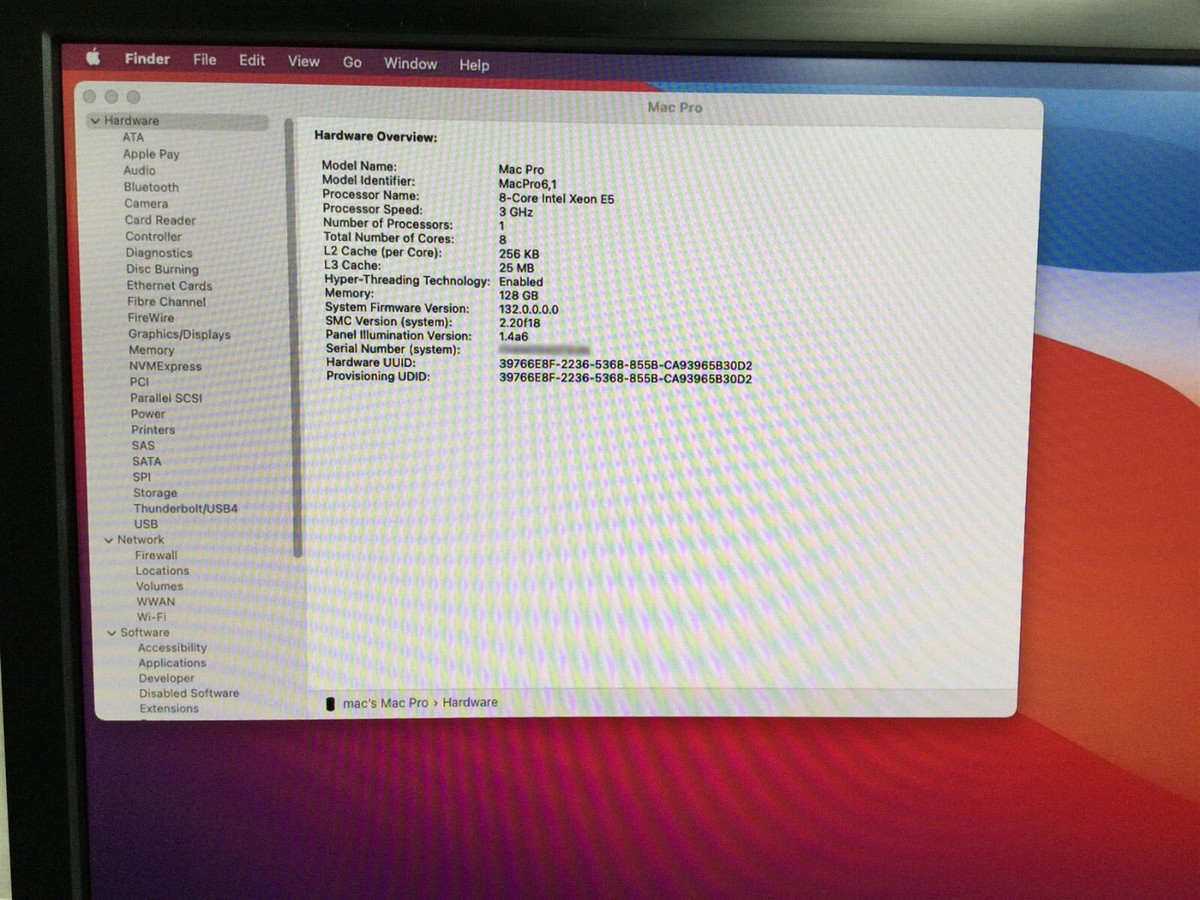1200x900 pixels.
Task: Open the Finder menu
Action: [x=147, y=58]
